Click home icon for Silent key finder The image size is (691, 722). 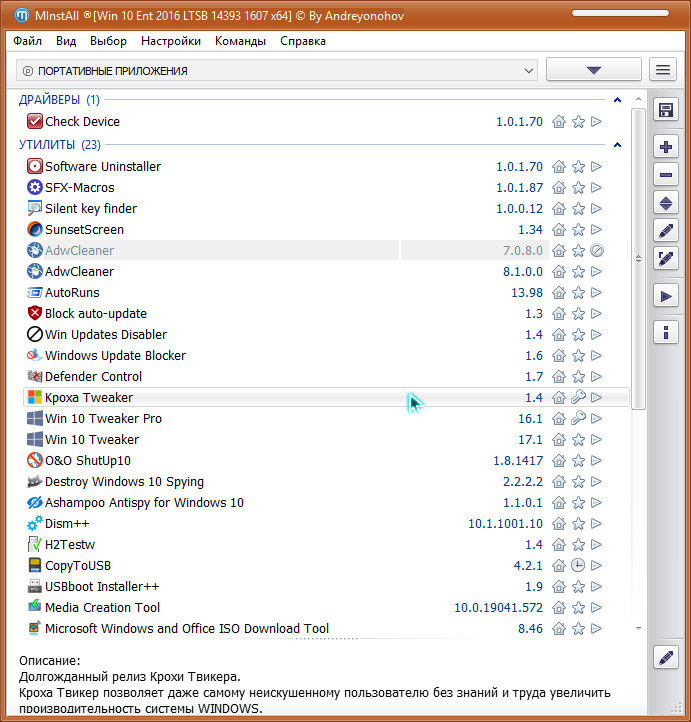(559, 209)
